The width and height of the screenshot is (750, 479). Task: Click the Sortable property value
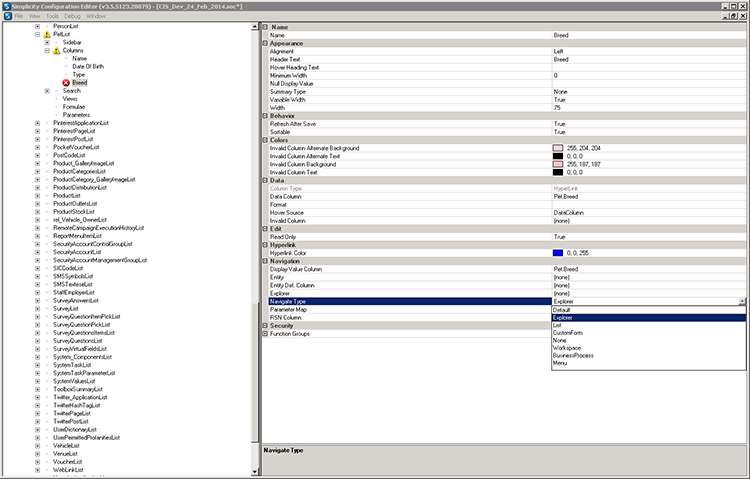tap(649, 132)
